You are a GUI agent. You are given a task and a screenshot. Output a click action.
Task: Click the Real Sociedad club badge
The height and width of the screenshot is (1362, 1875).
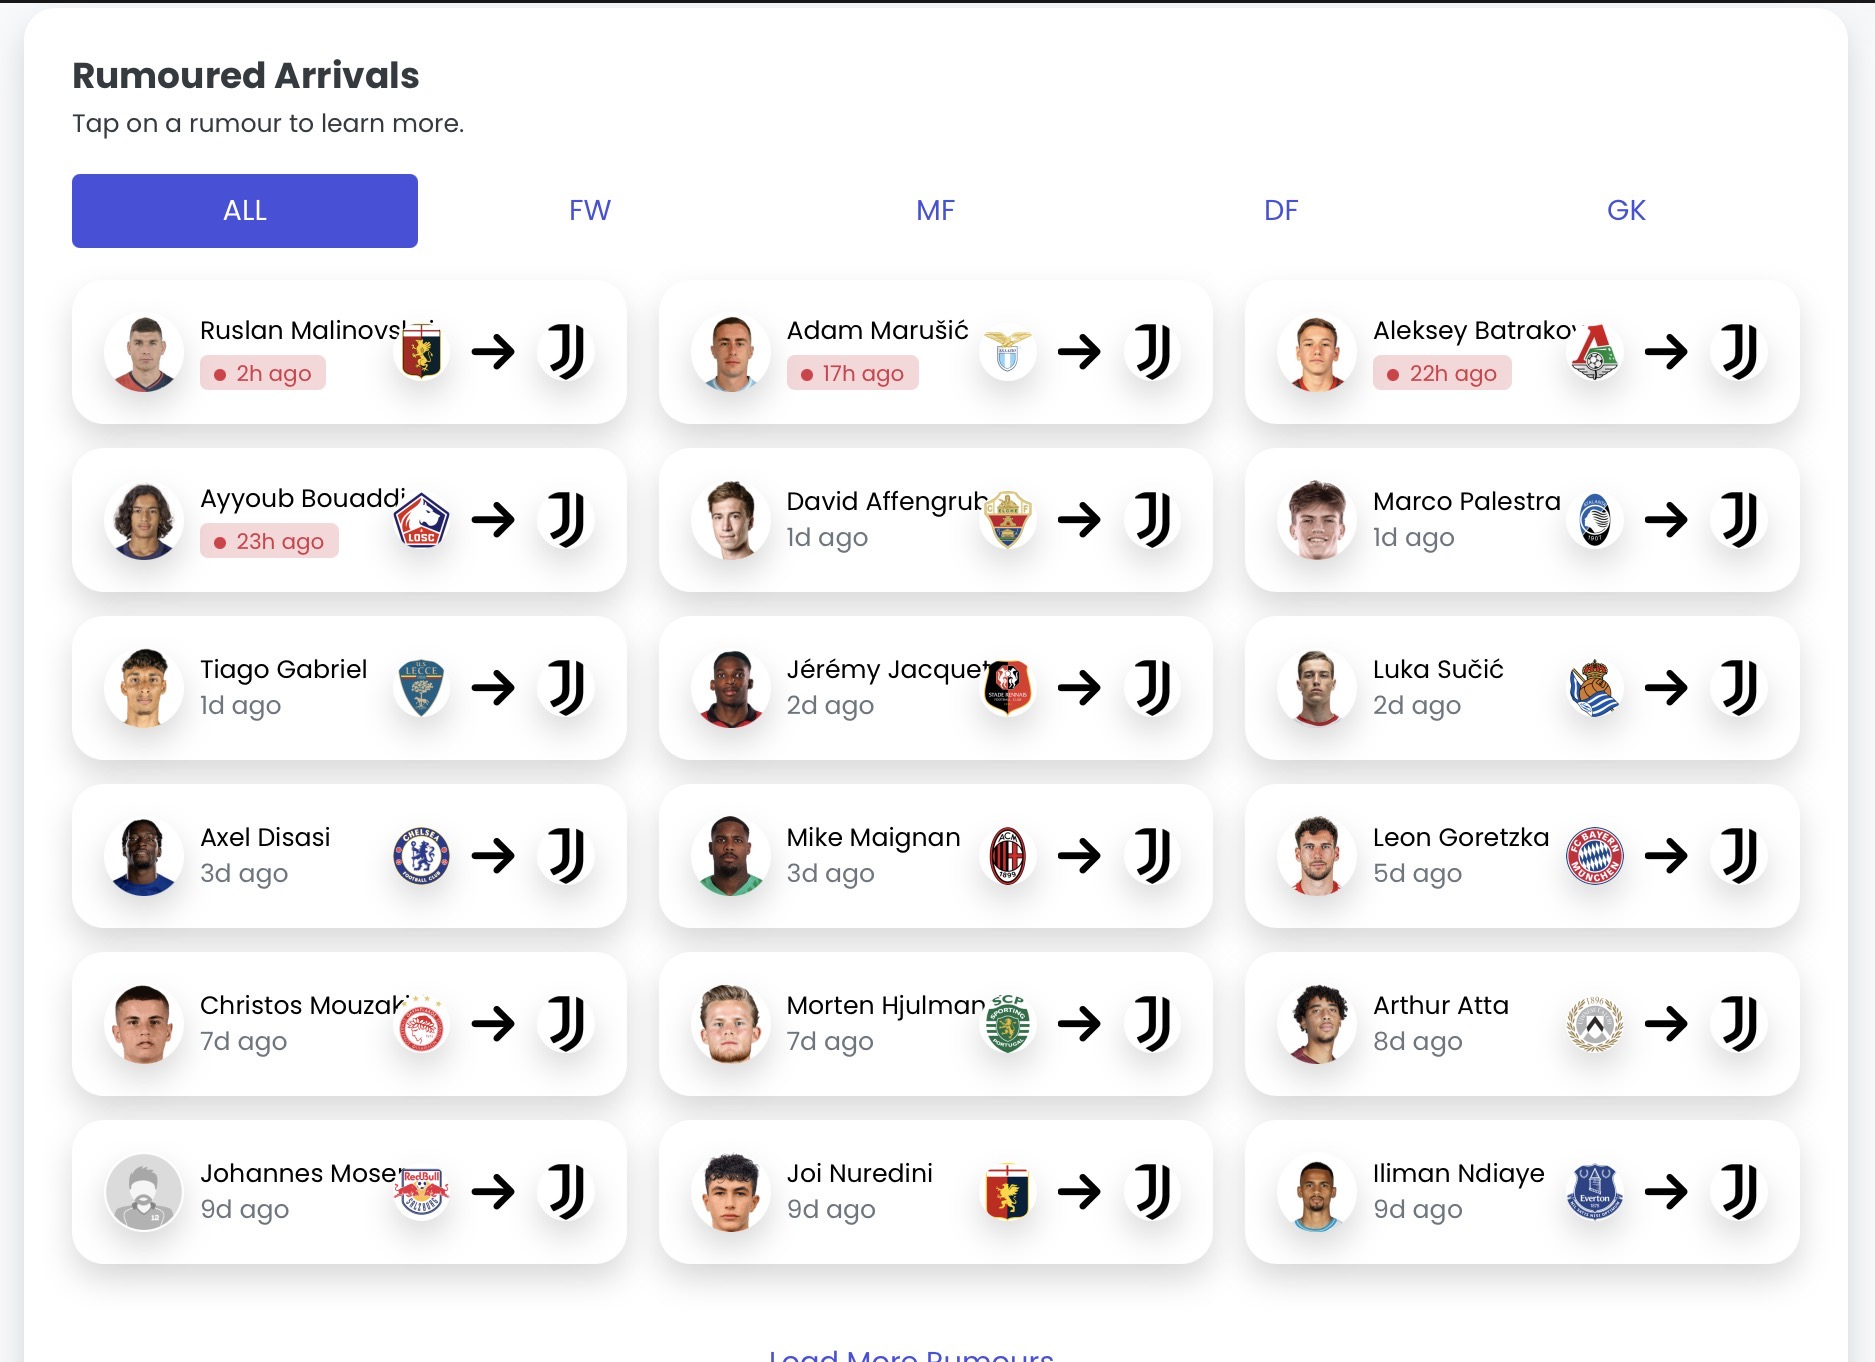[1594, 688]
